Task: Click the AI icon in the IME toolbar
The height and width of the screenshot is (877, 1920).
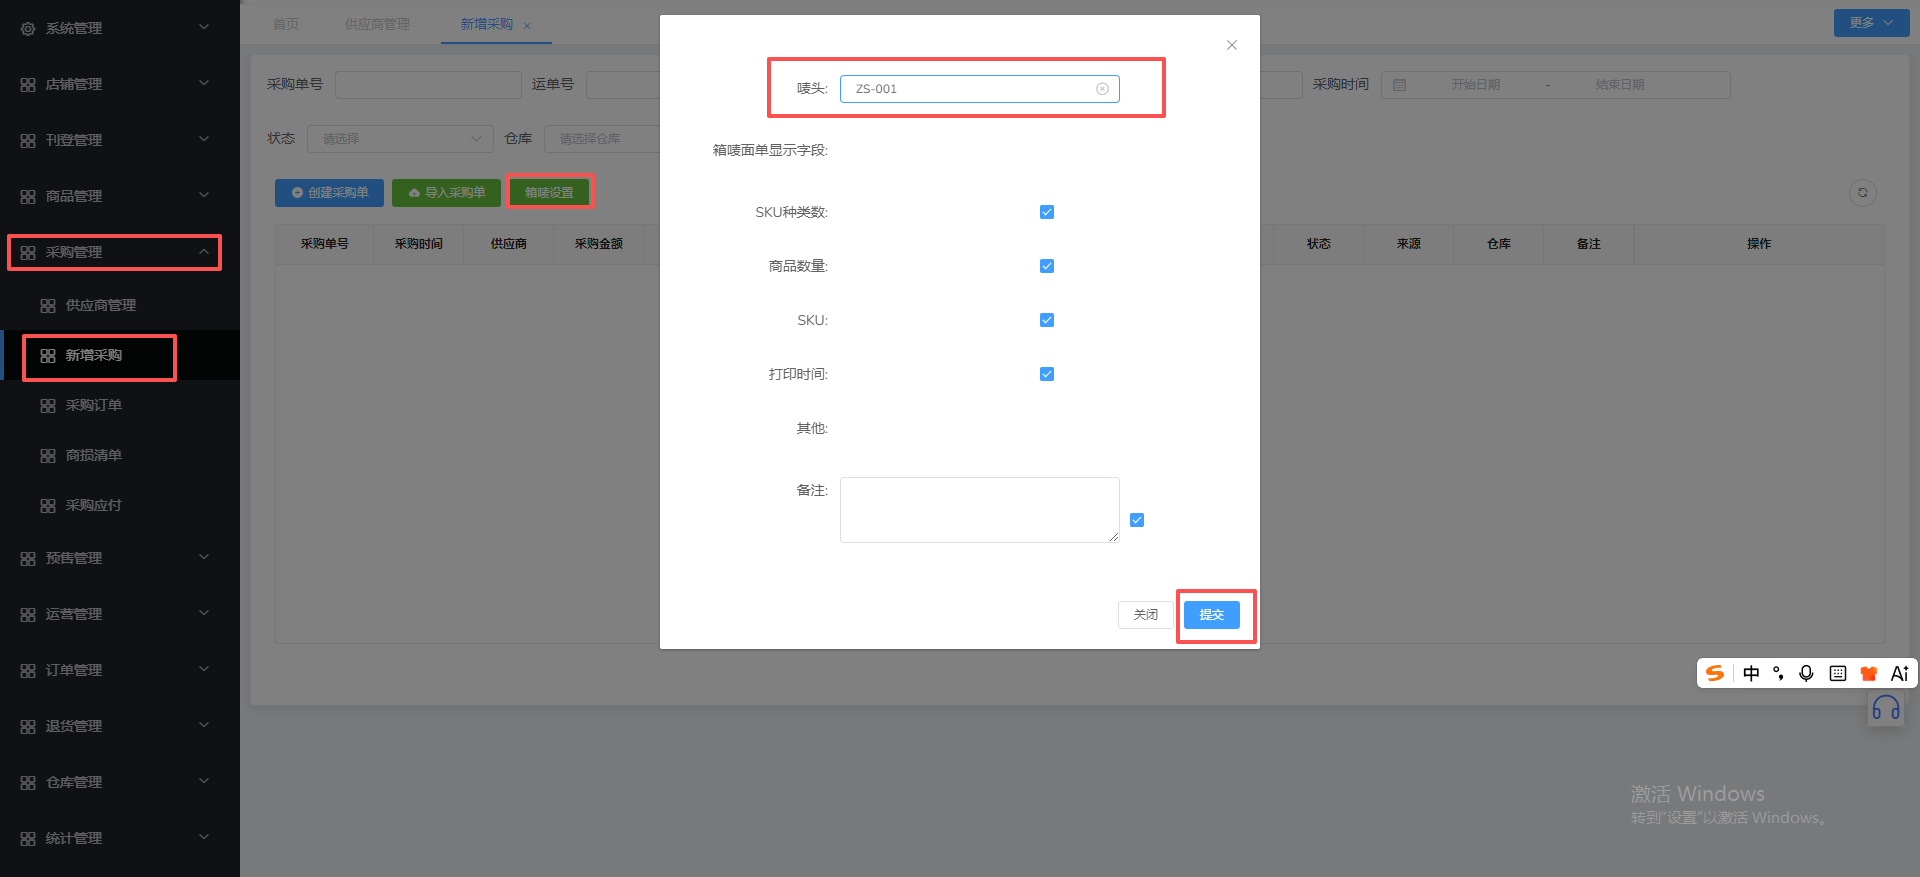Action: (x=1900, y=673)
